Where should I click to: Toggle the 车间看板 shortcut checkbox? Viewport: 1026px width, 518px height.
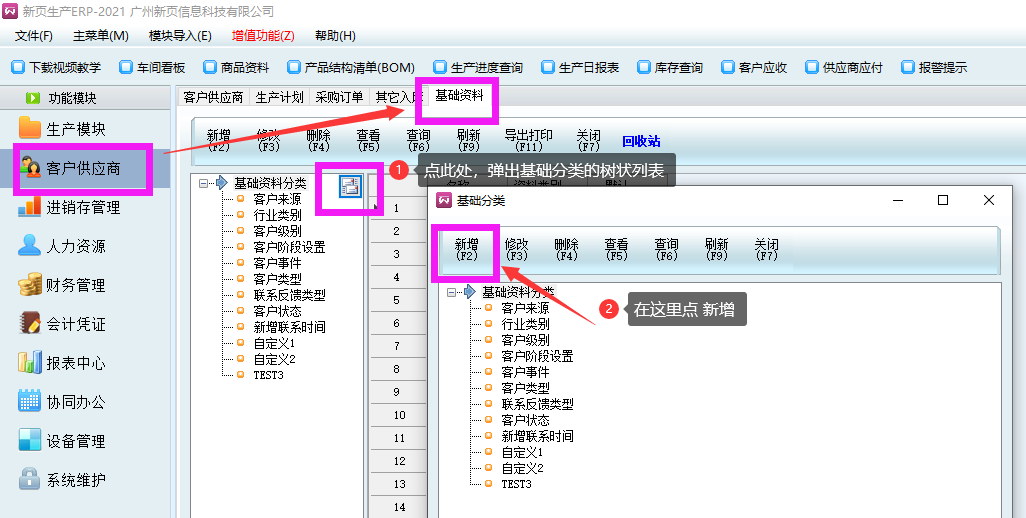125,68
